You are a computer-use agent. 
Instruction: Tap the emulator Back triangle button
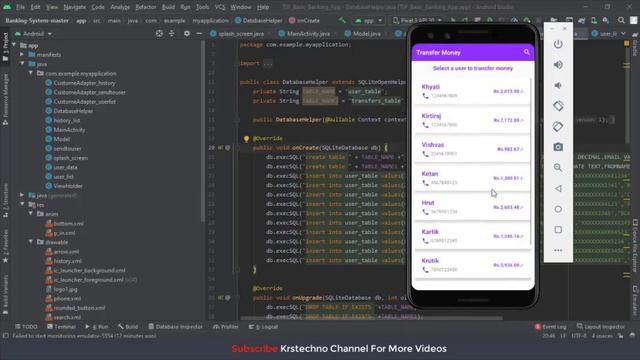click(558, 189)
